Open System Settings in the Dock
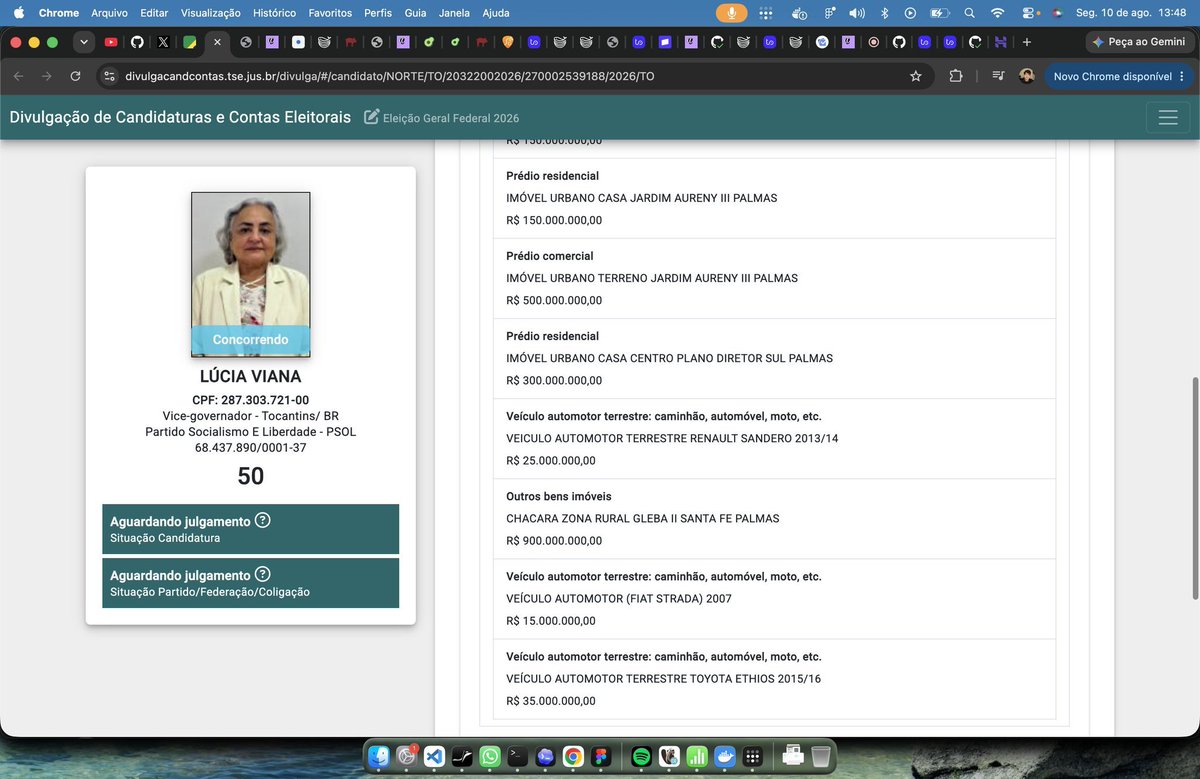 [x=406, y=757]
